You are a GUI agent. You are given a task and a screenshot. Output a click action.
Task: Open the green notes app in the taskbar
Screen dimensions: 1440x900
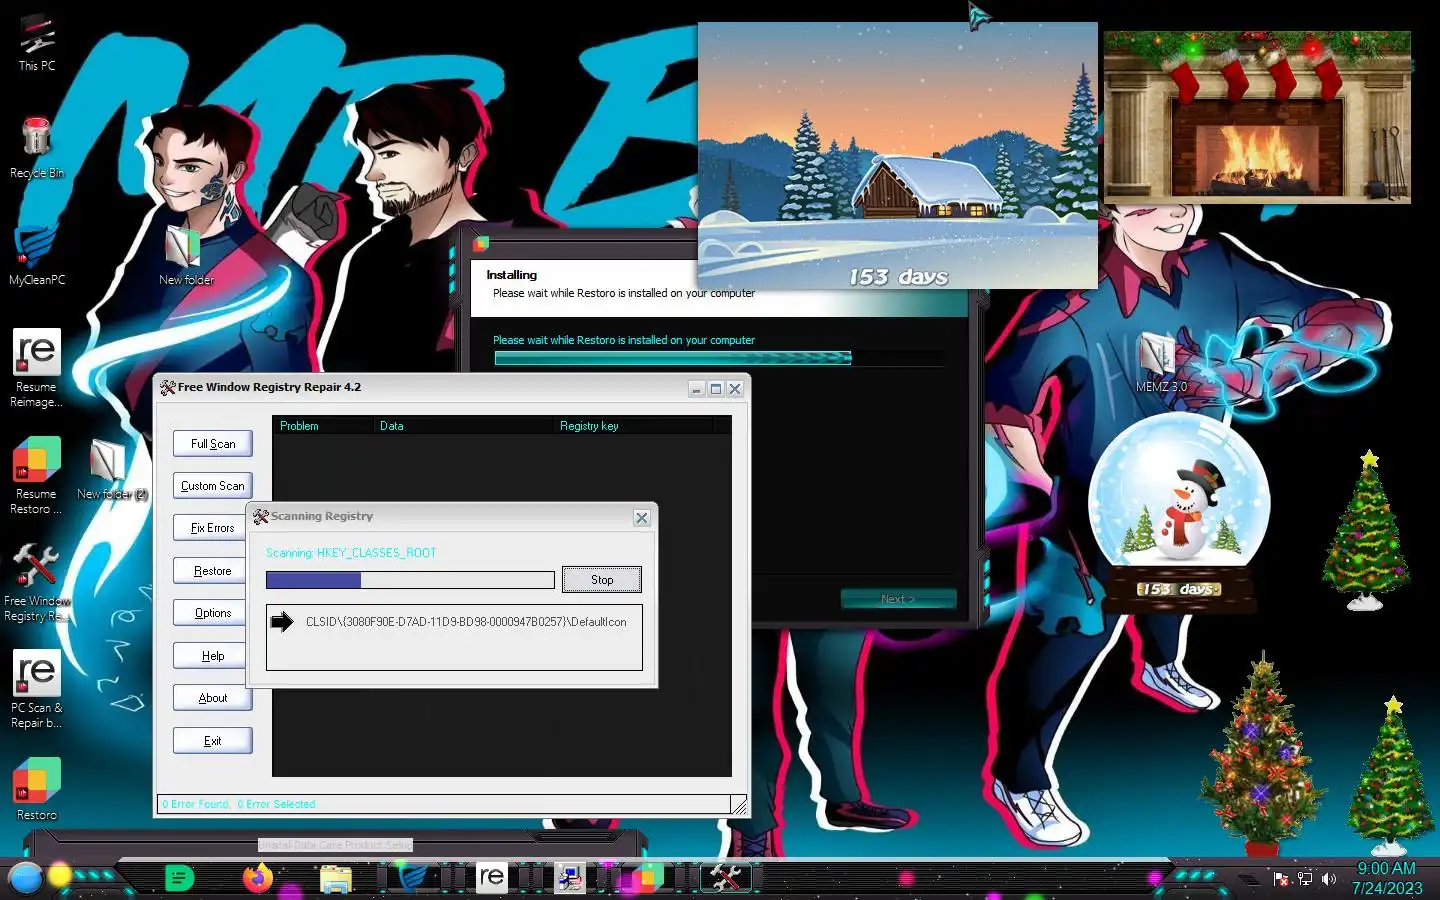pyautogui.click(x=179, y=878)
